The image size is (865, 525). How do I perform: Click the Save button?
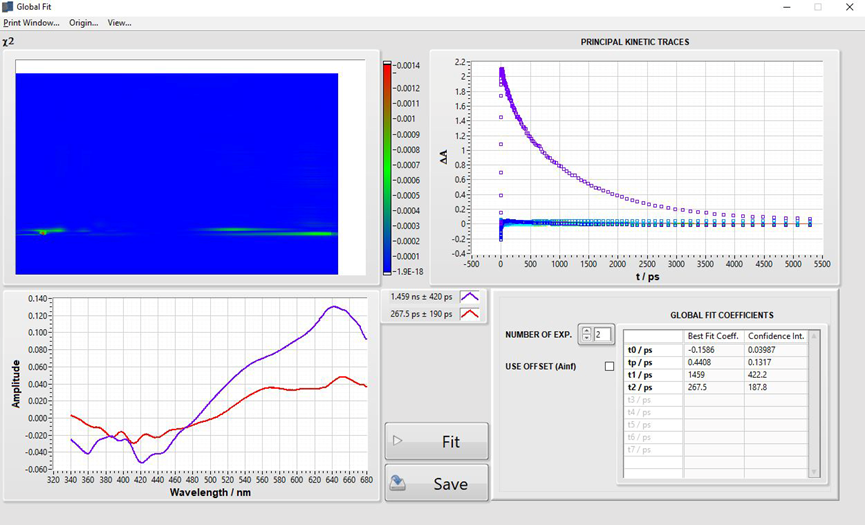pos(436,483)
